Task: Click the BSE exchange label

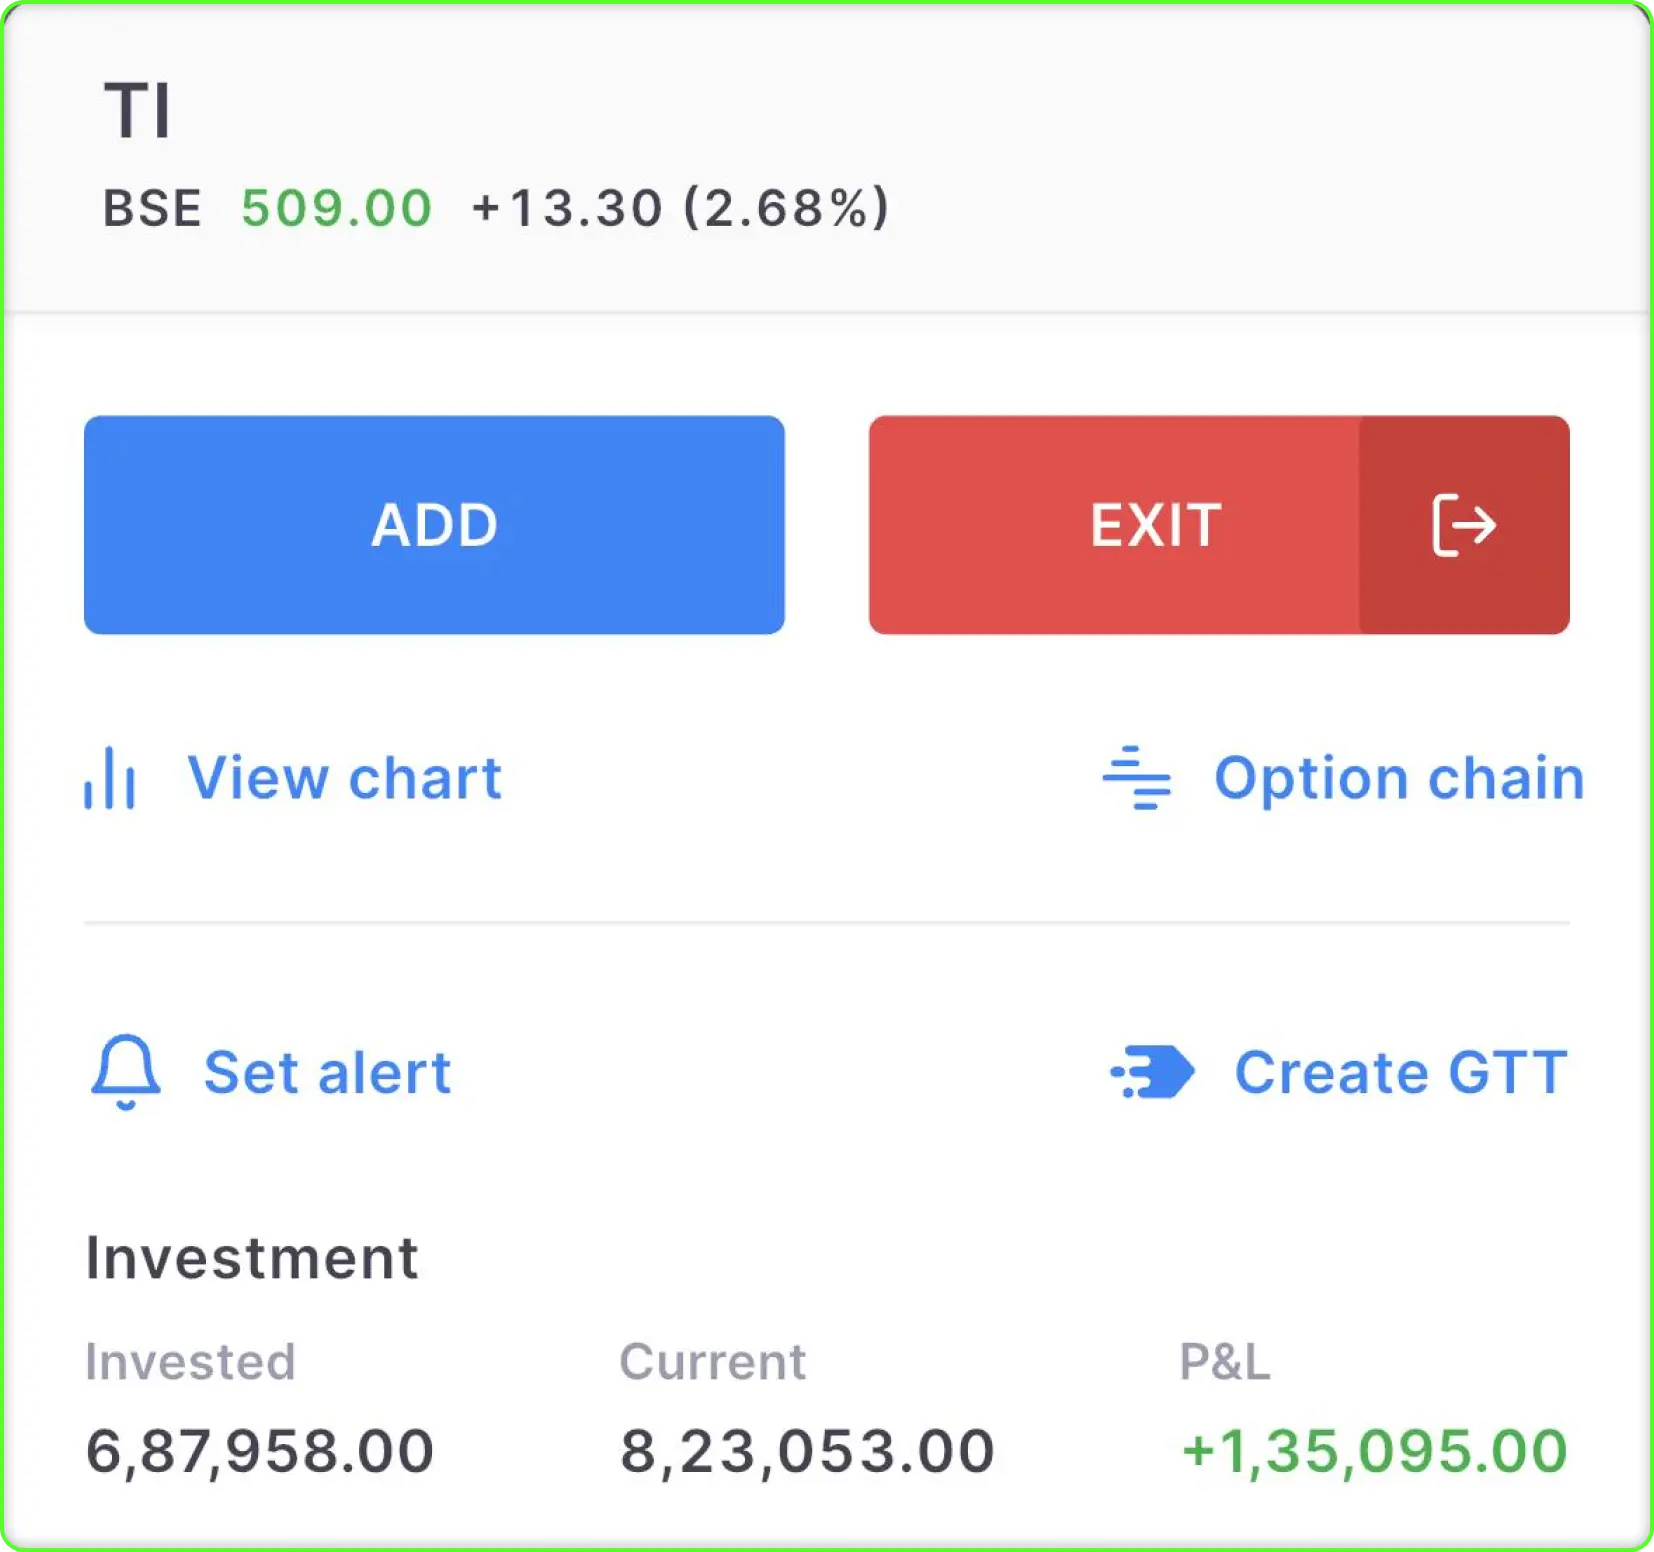Action: point(152,209)
